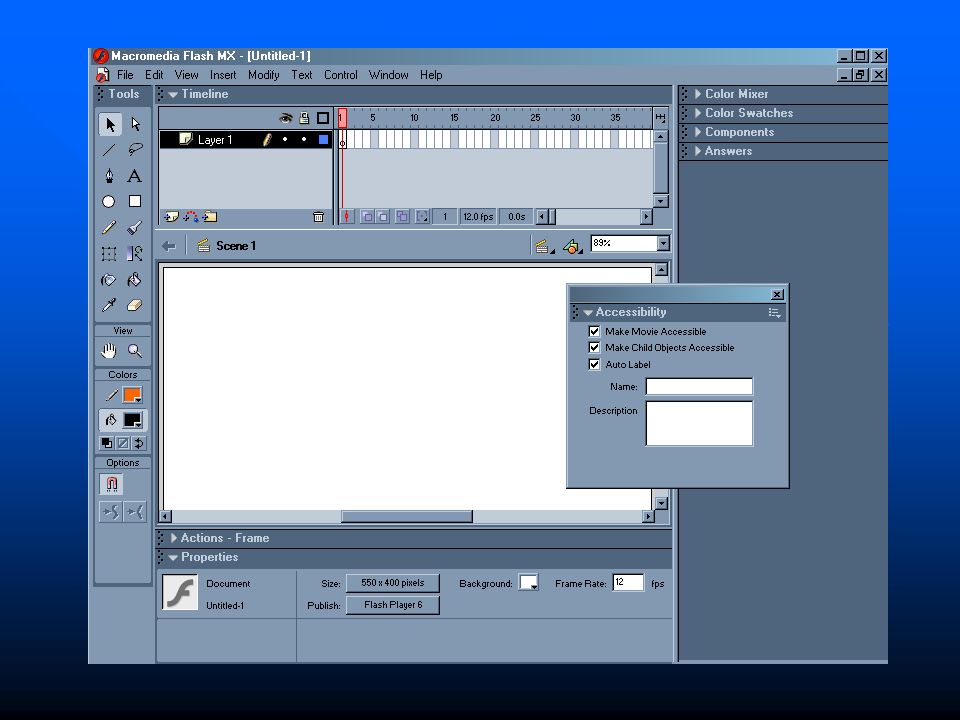This screenshot has width=960, height=720.
Task: Open the stage zoom percentage dropdown
Action: pyautogui.click(x=663, y=244)
